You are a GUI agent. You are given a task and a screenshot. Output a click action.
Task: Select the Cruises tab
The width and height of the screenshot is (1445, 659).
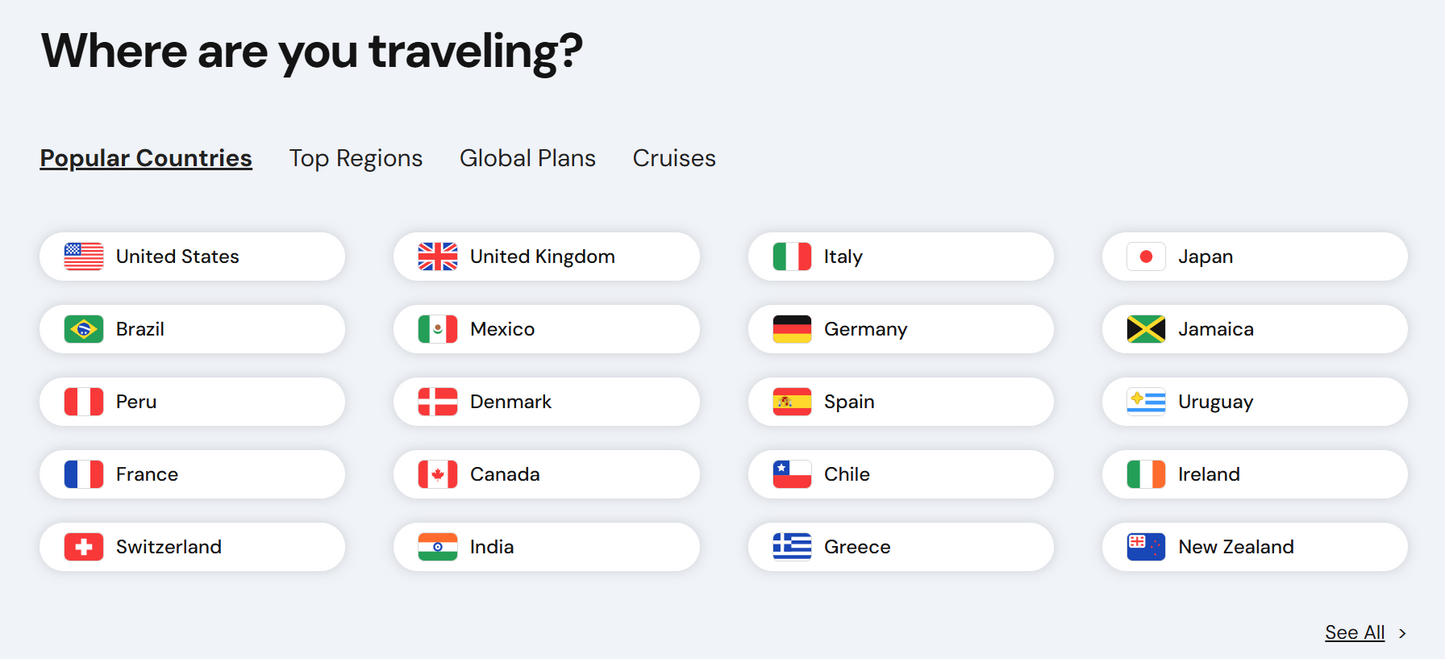673,157
